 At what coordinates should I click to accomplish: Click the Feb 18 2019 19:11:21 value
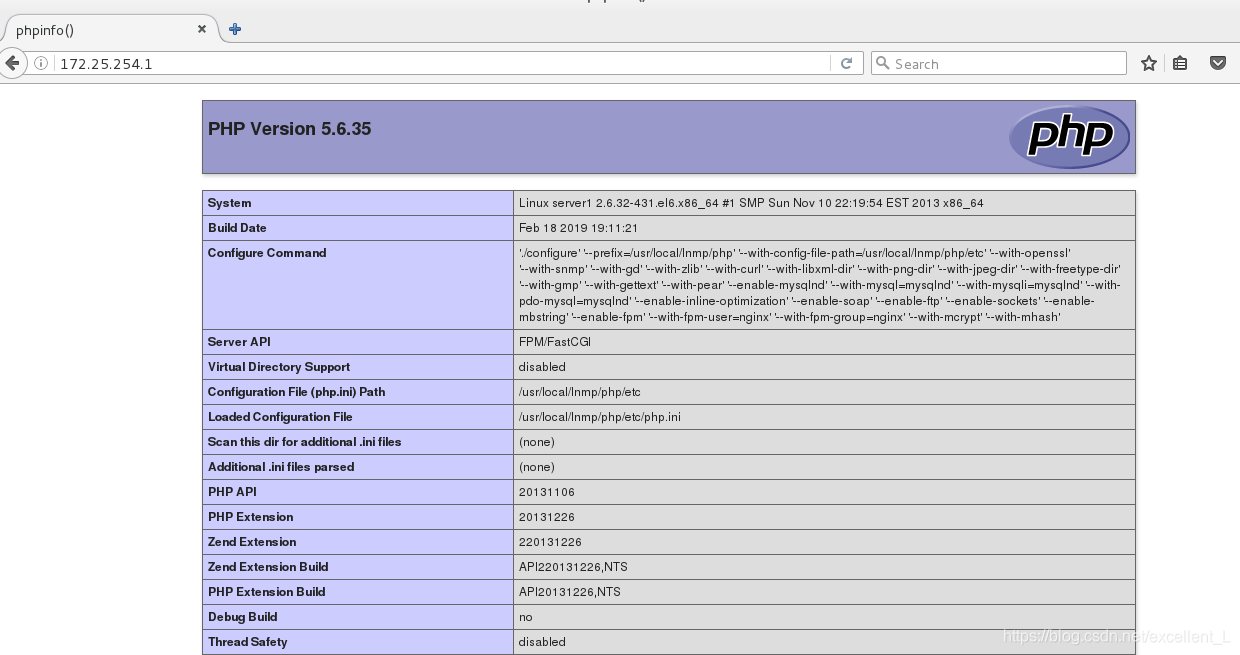click(578, 228)
